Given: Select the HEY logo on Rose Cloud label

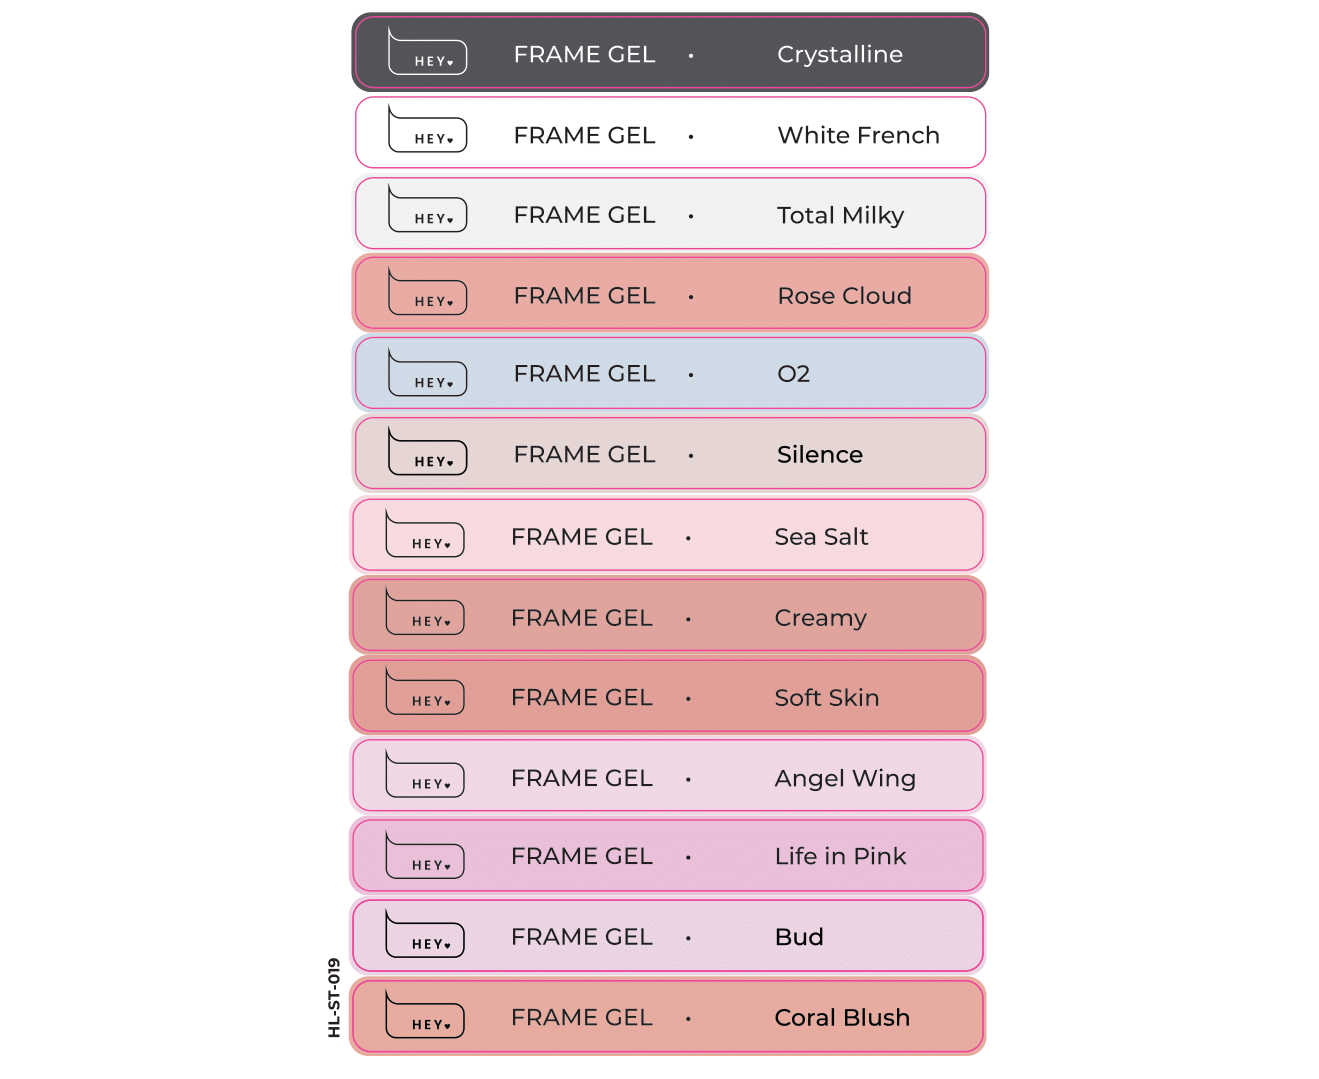Looking at the screenshot, I should click(427, 293).
